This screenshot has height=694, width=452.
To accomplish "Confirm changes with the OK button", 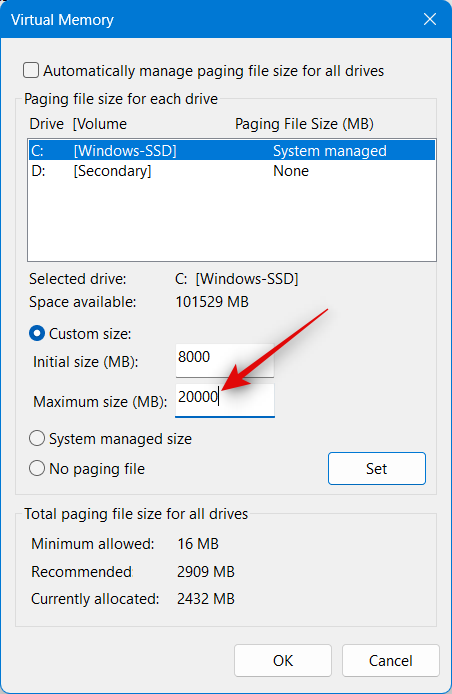I will [x=283, y=660].
